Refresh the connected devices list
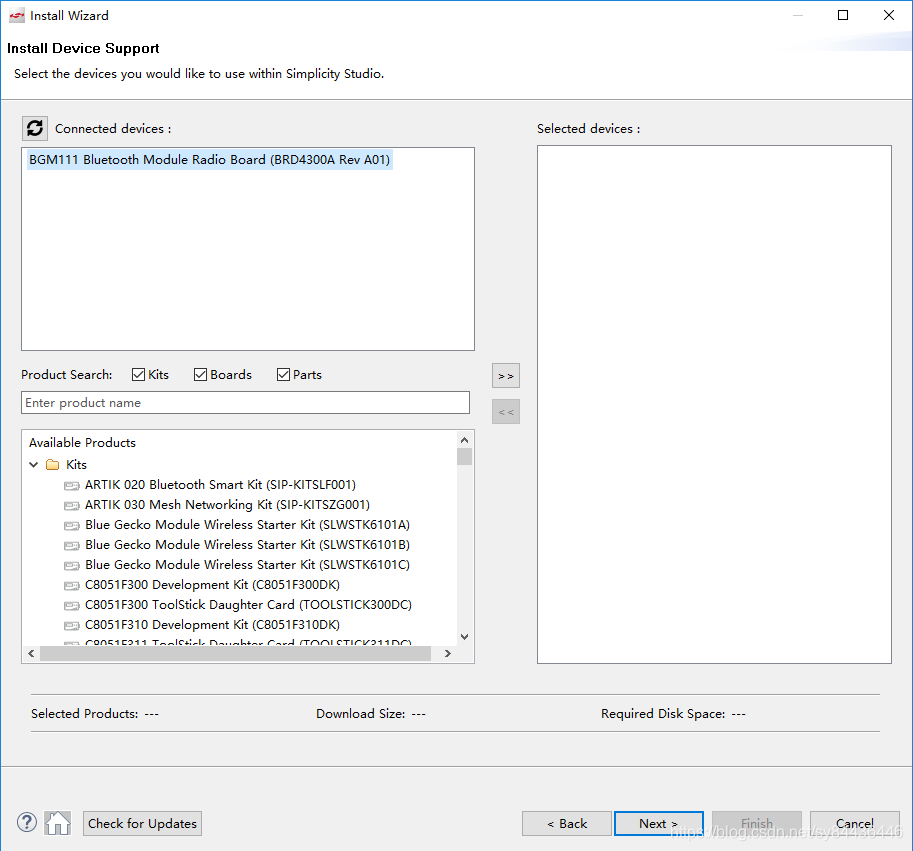913x851 pixels. [x=35, y=128]
